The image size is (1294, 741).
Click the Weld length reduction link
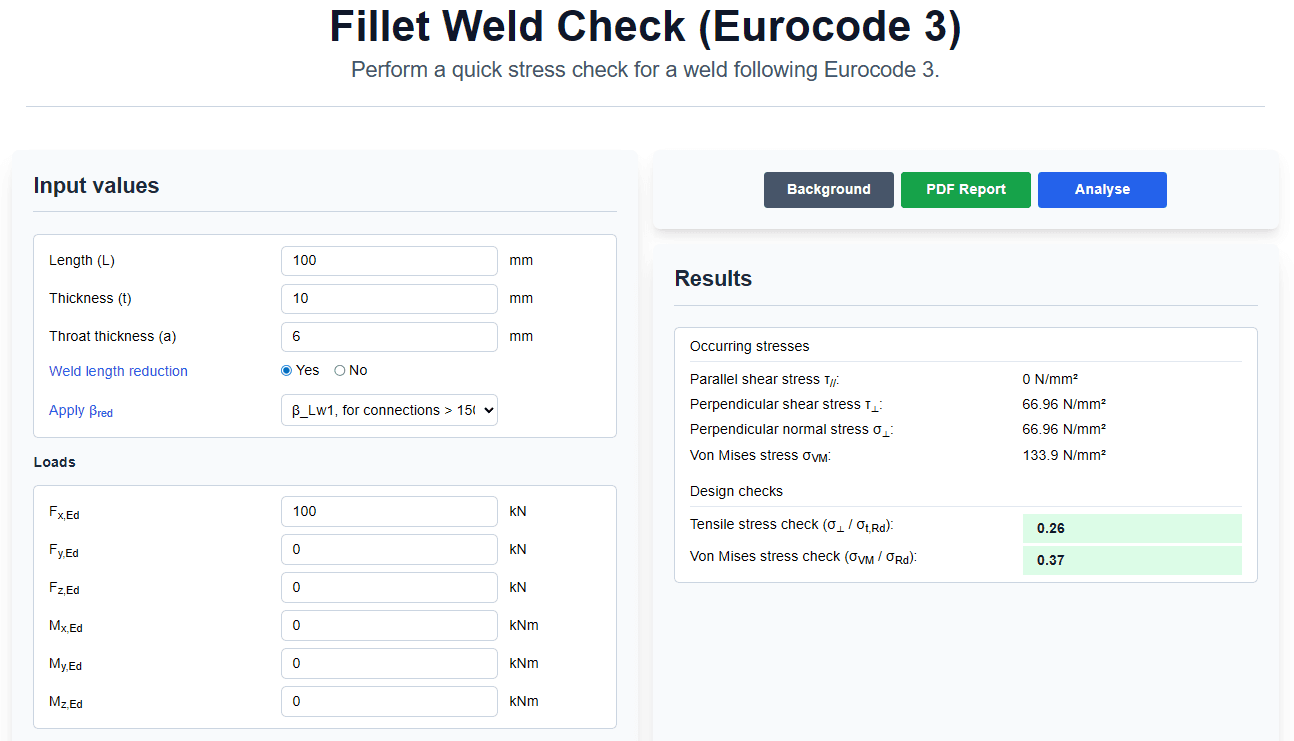[118, 371]
